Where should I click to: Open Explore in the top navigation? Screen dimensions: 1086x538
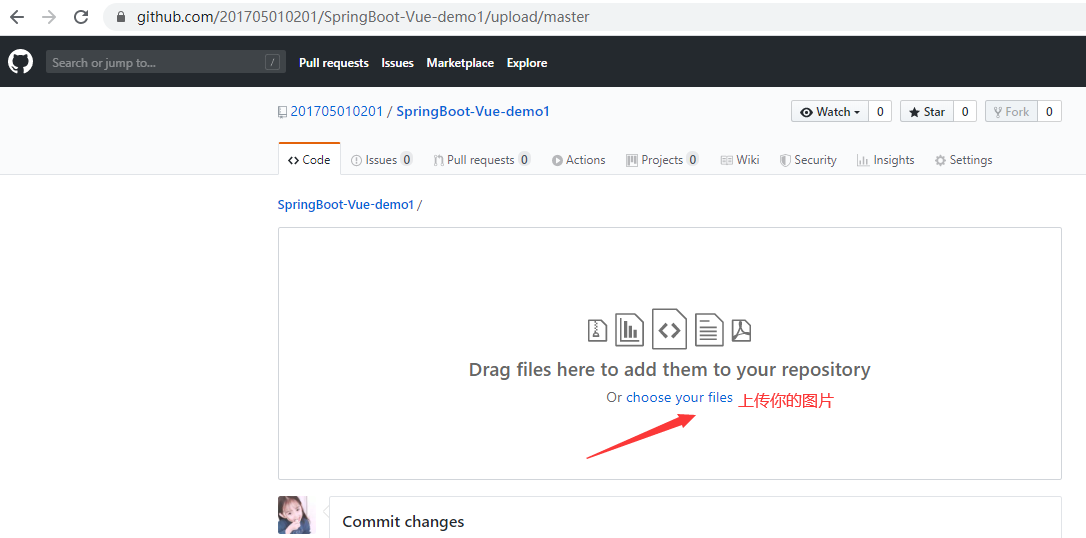[x=527, y=63]
